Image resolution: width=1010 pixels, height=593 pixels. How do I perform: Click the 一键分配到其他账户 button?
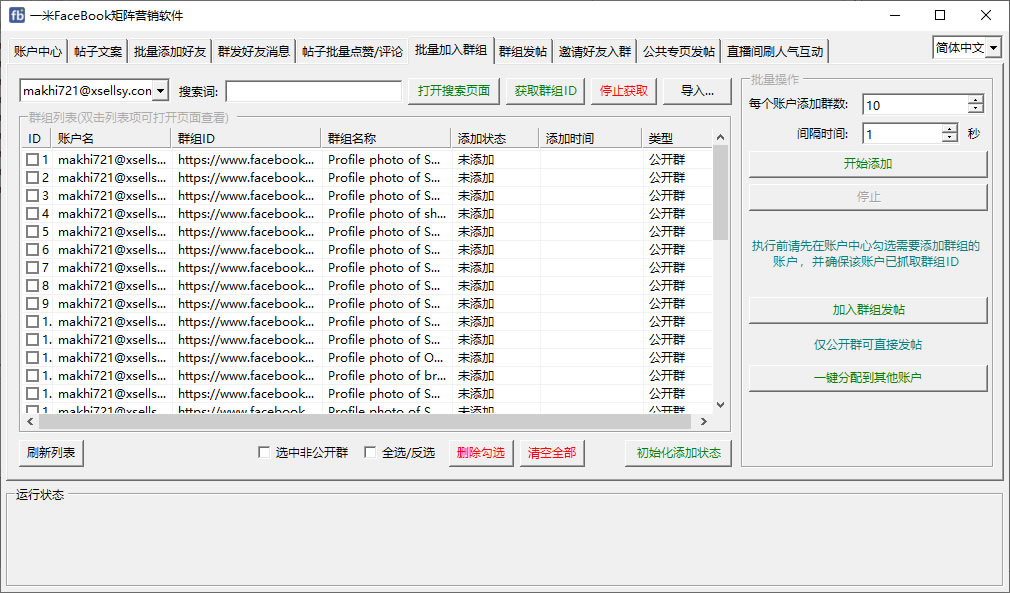[868, 378]
